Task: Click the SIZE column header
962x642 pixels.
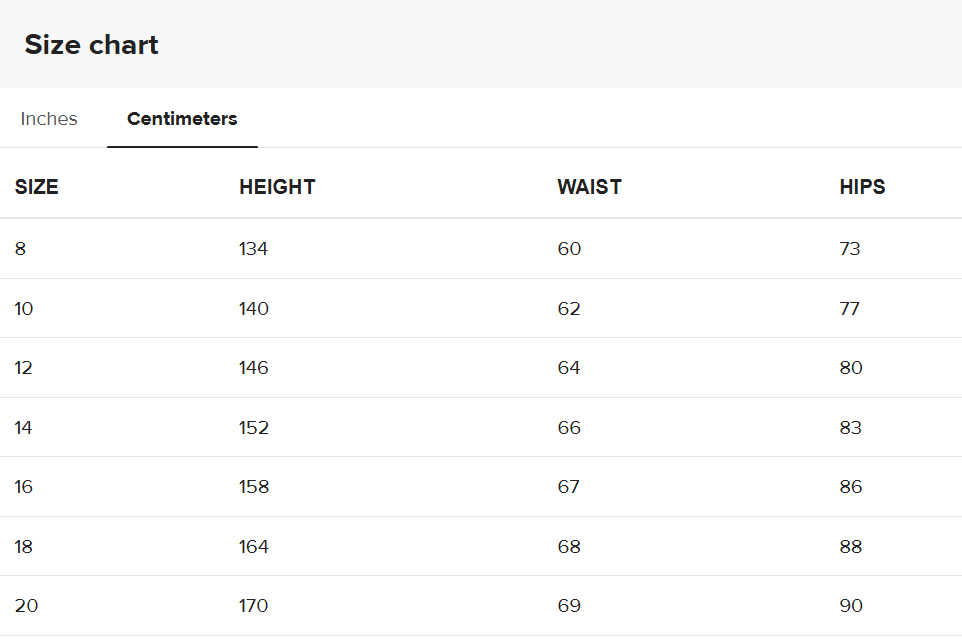Action: pos(37,187)
